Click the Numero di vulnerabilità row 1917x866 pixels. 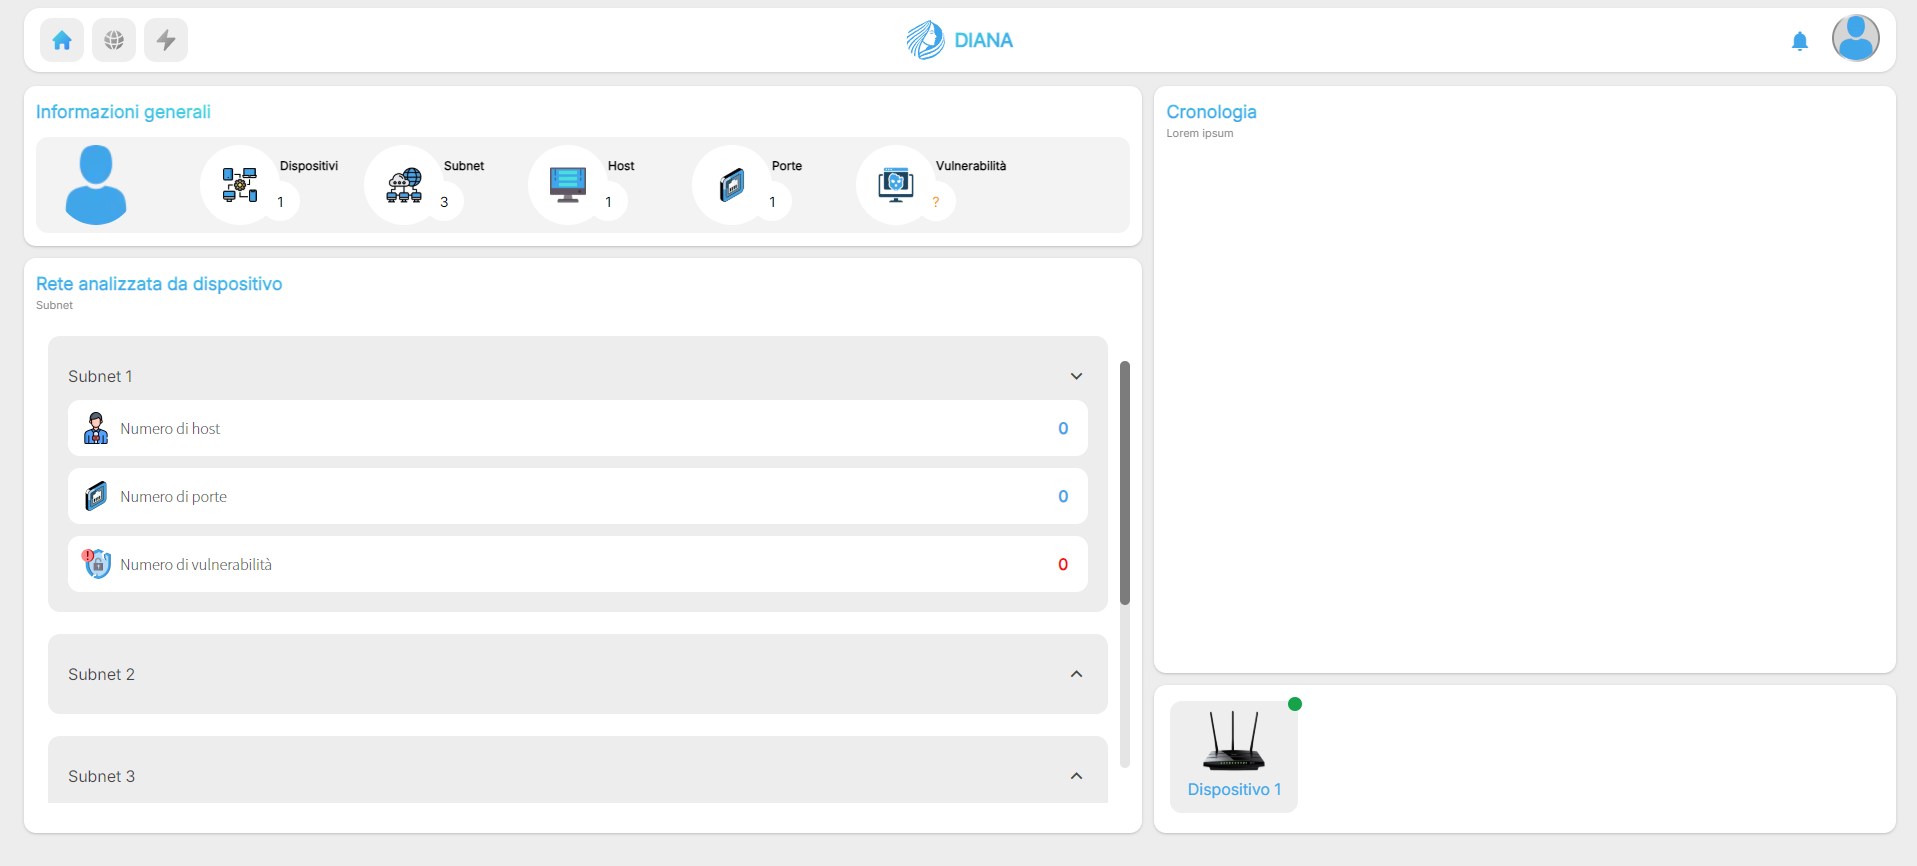point(577,564)
